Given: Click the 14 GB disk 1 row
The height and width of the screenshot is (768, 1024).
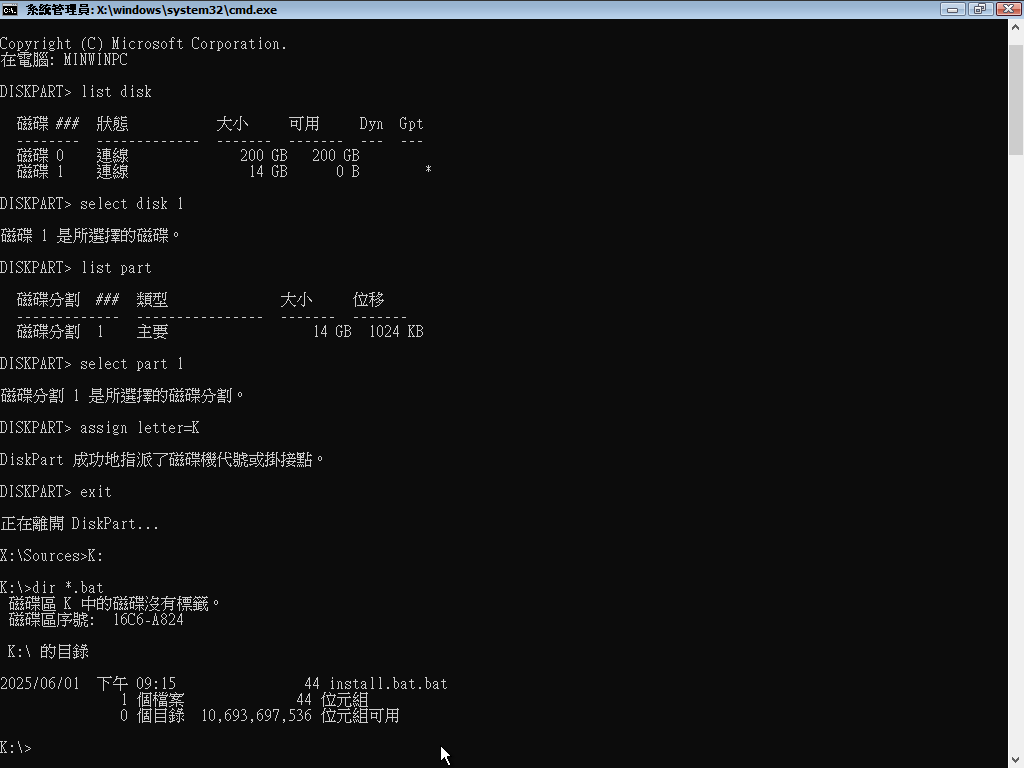Looking at the screenshot, I should (188, 172).
